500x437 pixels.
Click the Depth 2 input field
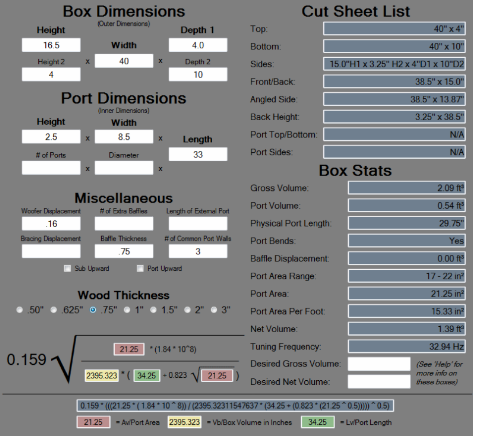coord(198,74)
